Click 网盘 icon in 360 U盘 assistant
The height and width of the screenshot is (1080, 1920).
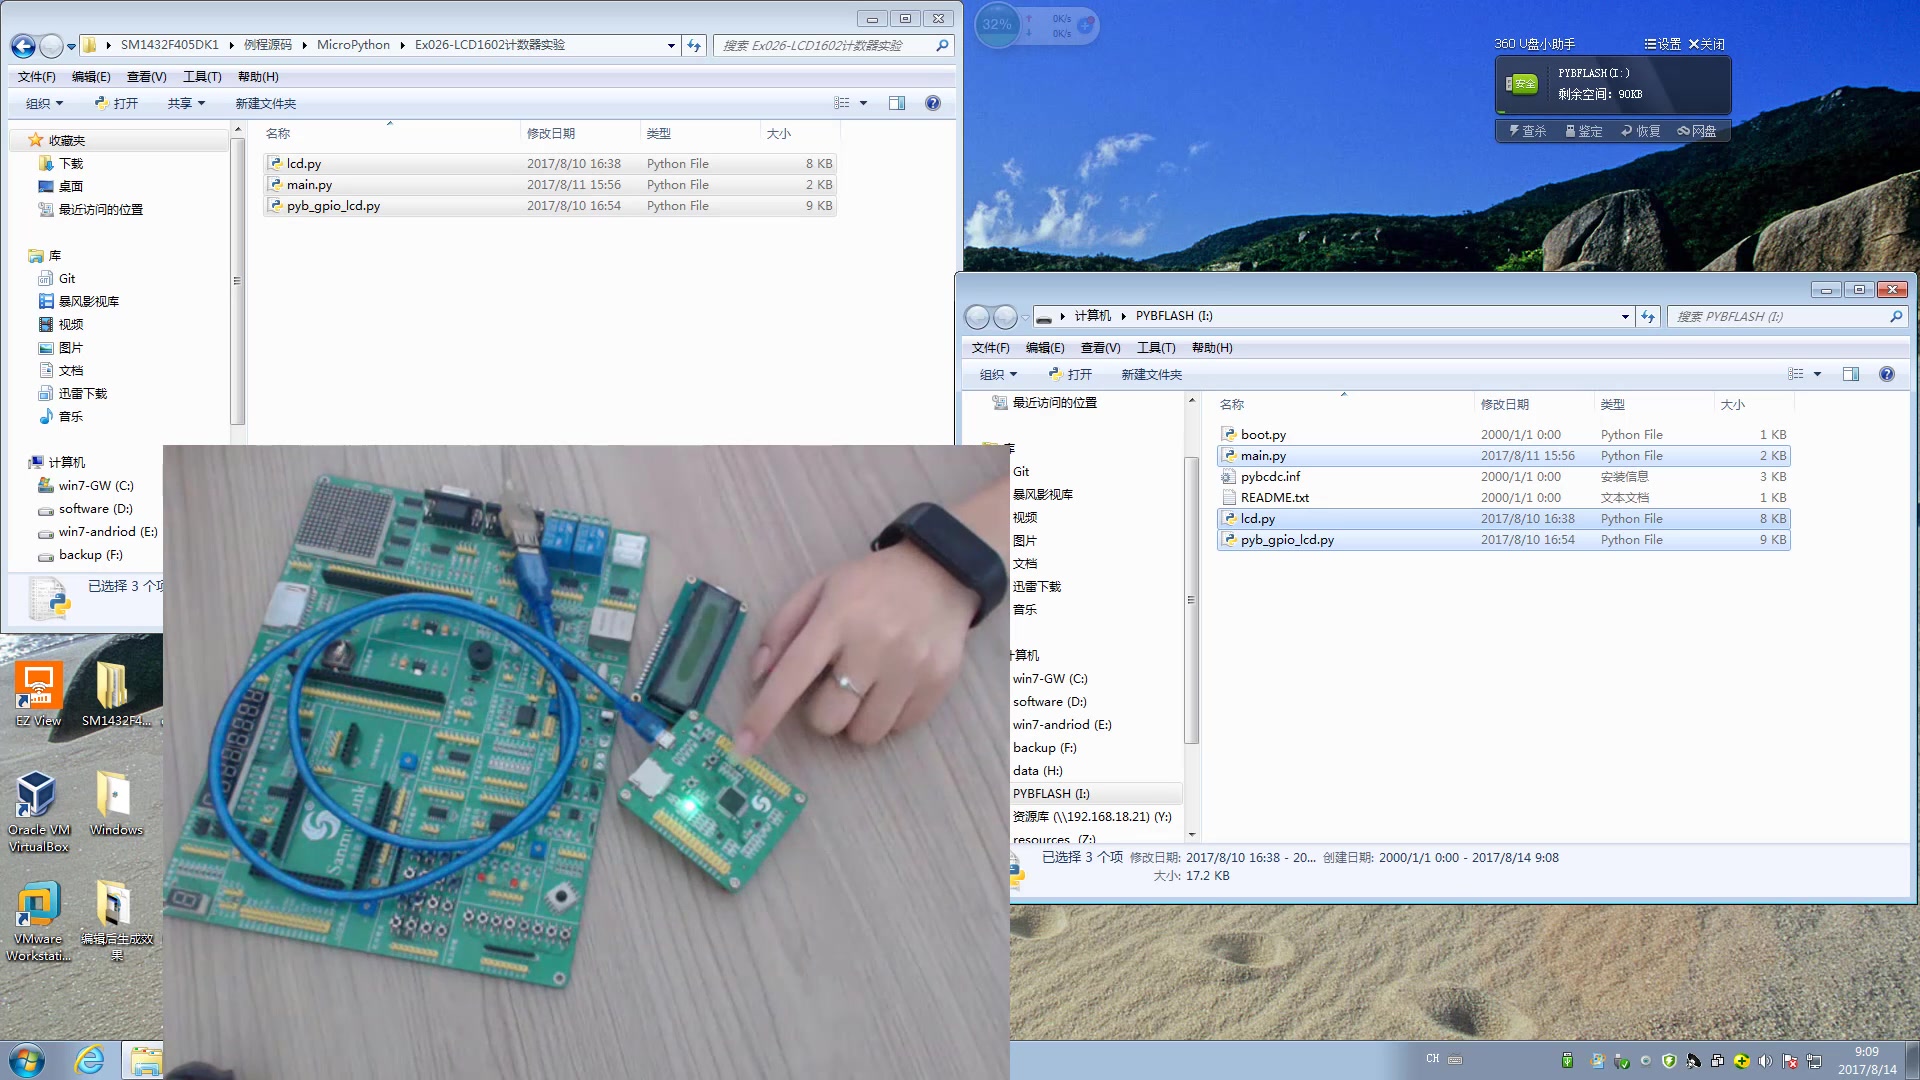pyautogui.click(x=1697, y=131)
